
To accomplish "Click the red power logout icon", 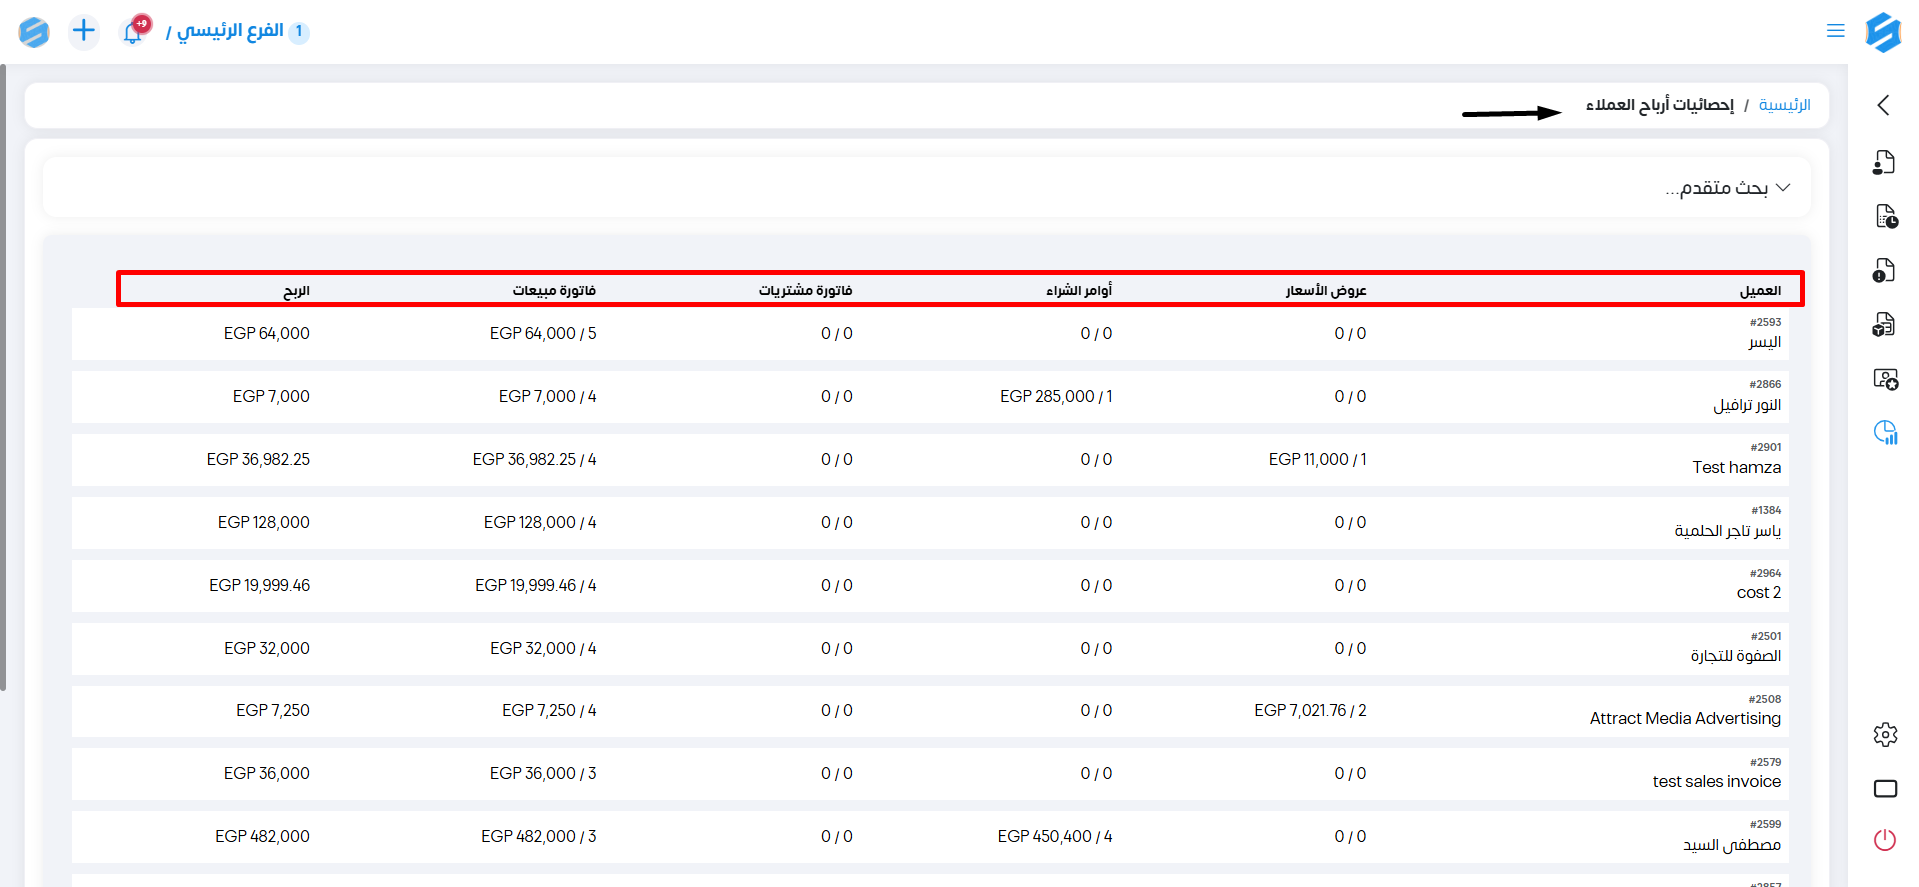I will 1885,840.
